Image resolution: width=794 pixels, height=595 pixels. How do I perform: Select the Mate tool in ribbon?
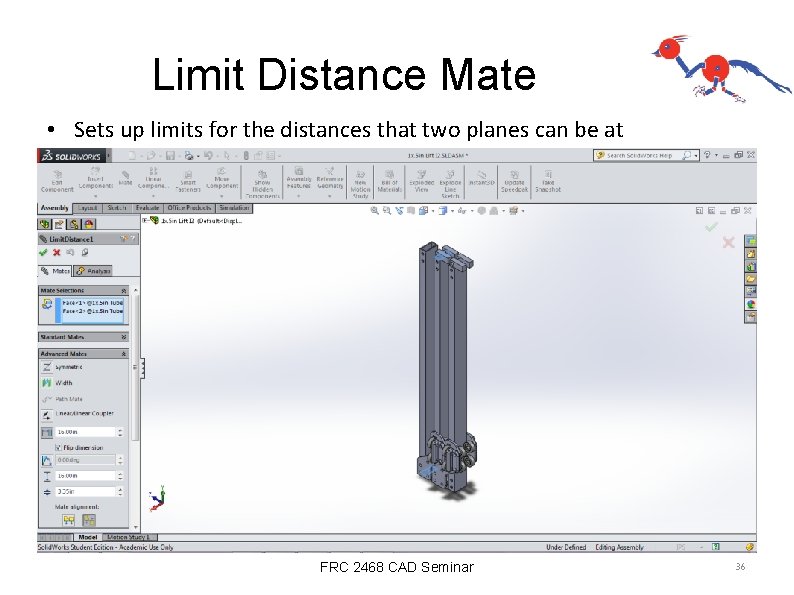coord(125,178)
